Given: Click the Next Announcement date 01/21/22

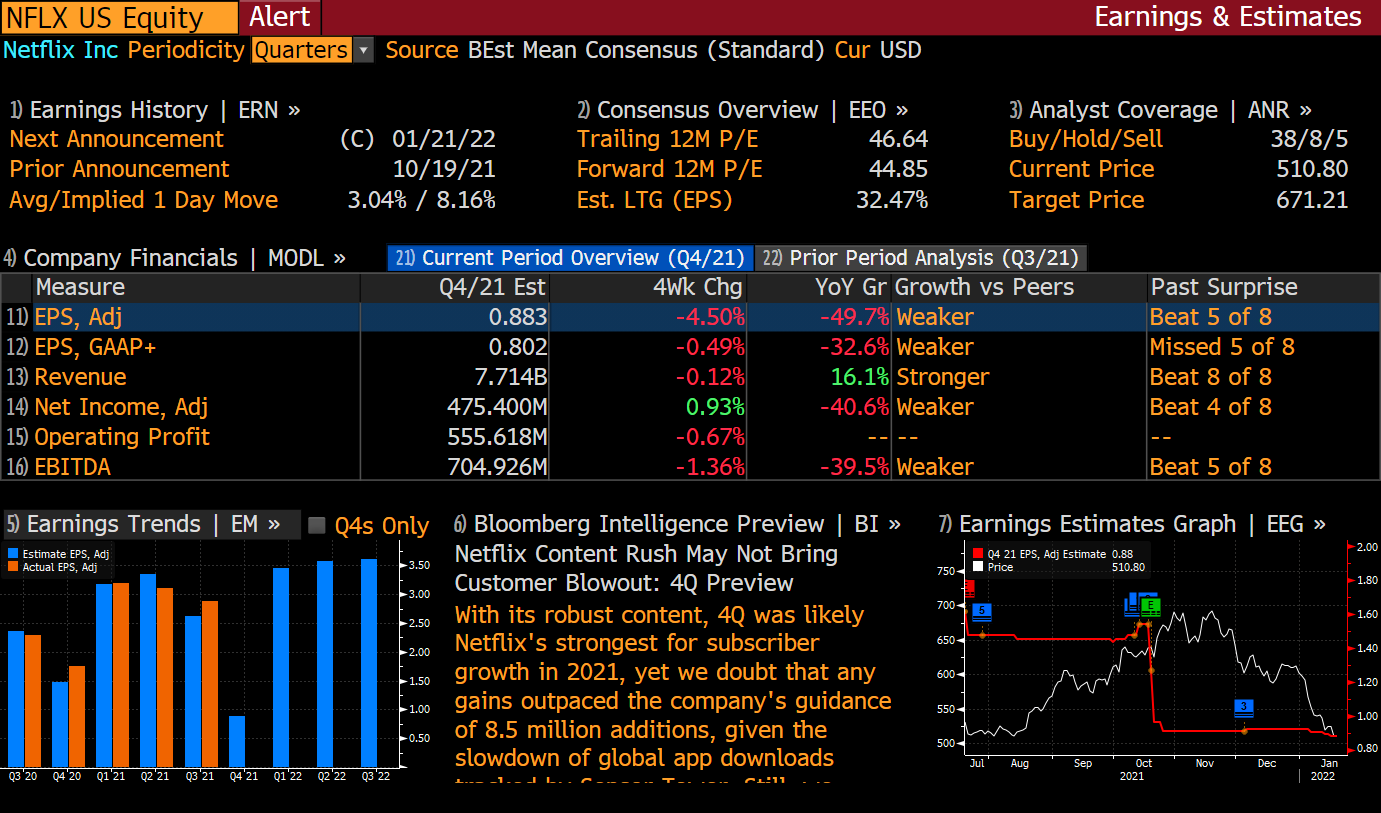Looking at the screenshot, I should click(444, 140).
